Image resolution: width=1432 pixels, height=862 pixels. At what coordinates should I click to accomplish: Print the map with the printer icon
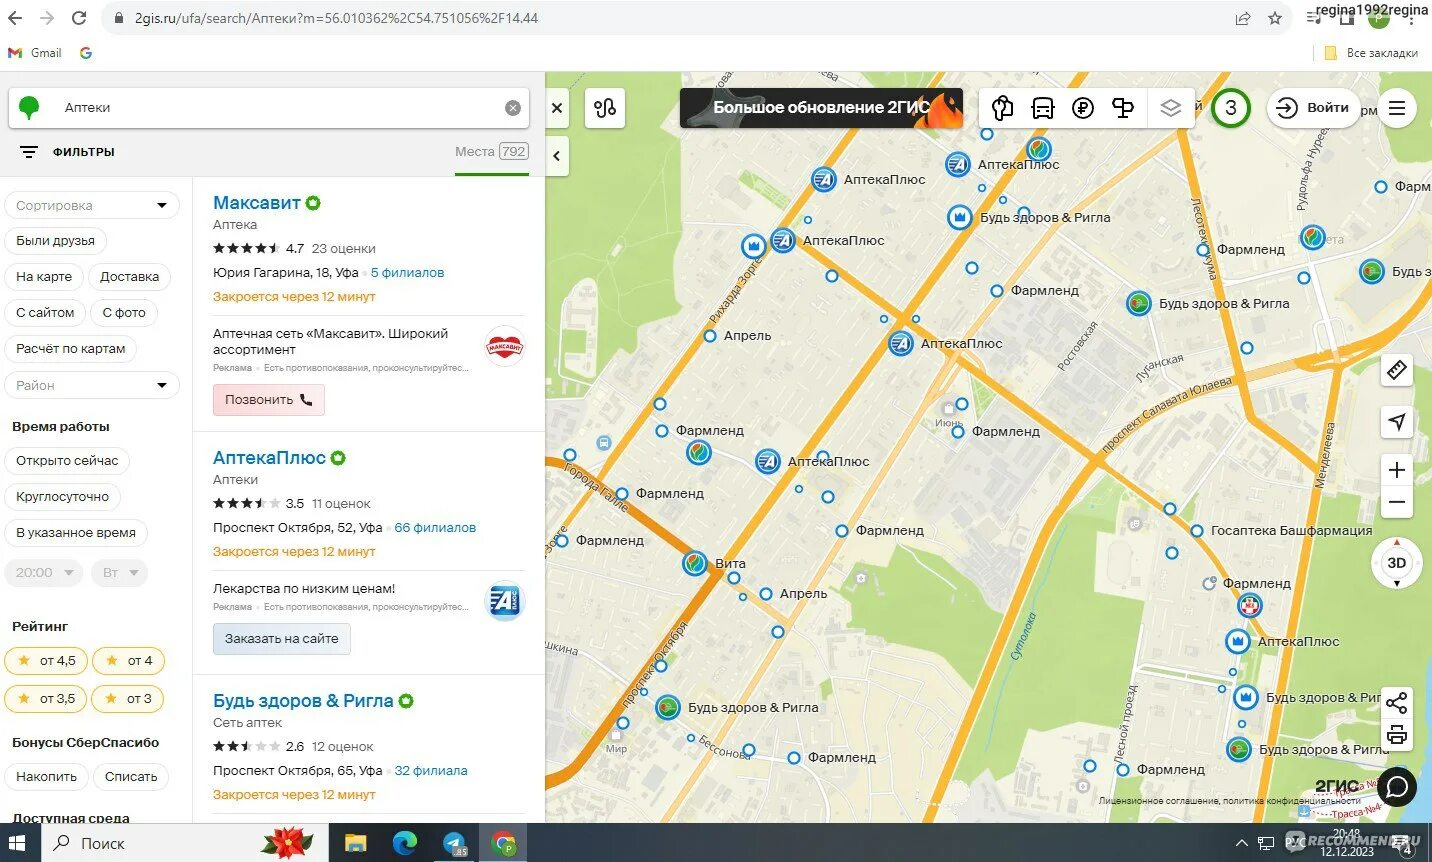pyautogui.click(x=1397, y=736)
